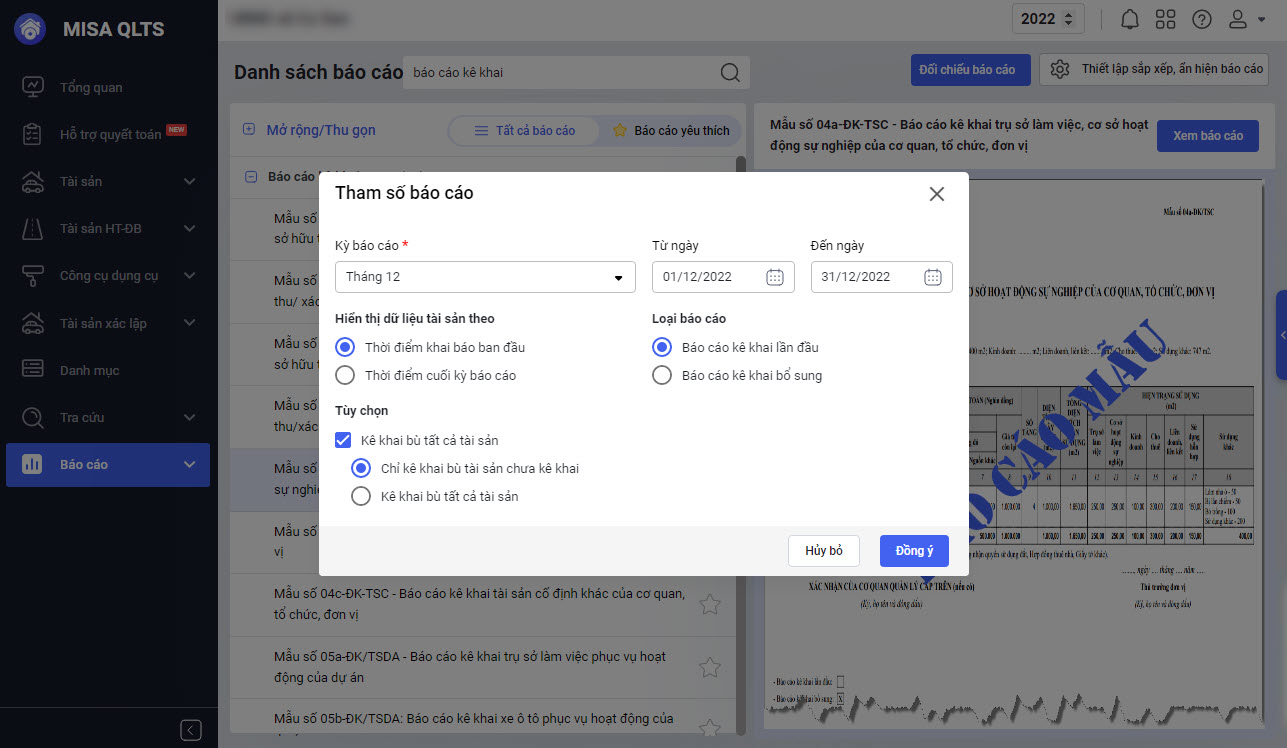Click the Đến ngày date field
The height and width of the screenshot is (748, 1287).
click(881, 277)
